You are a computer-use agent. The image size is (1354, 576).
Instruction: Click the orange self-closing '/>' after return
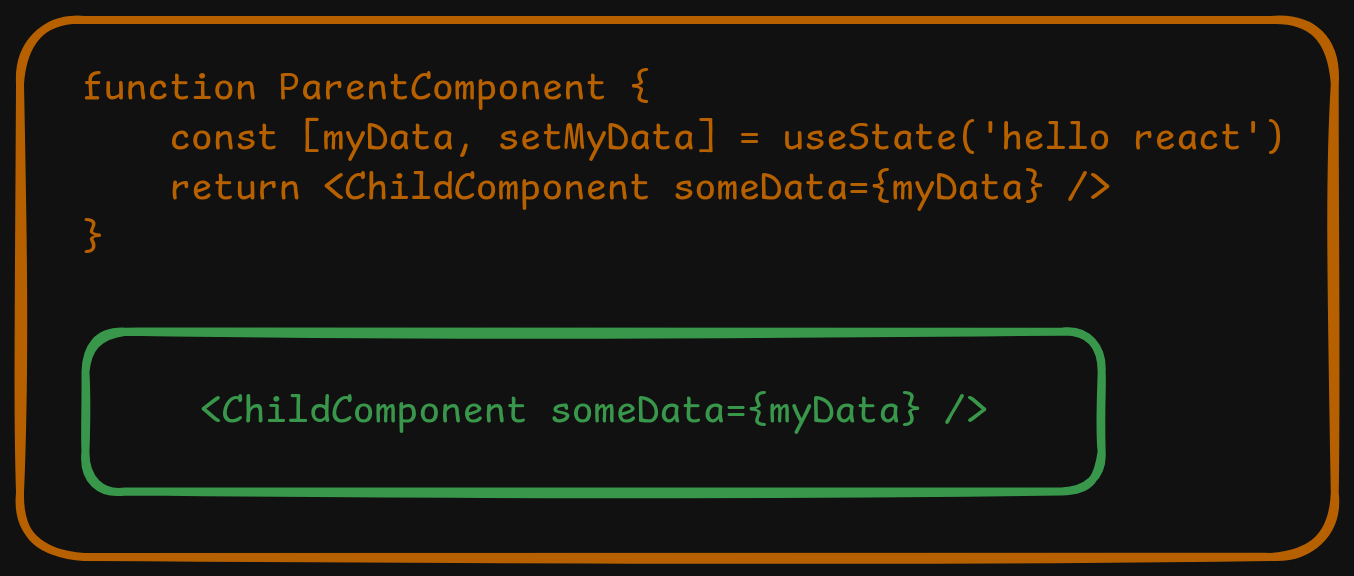1087,187
